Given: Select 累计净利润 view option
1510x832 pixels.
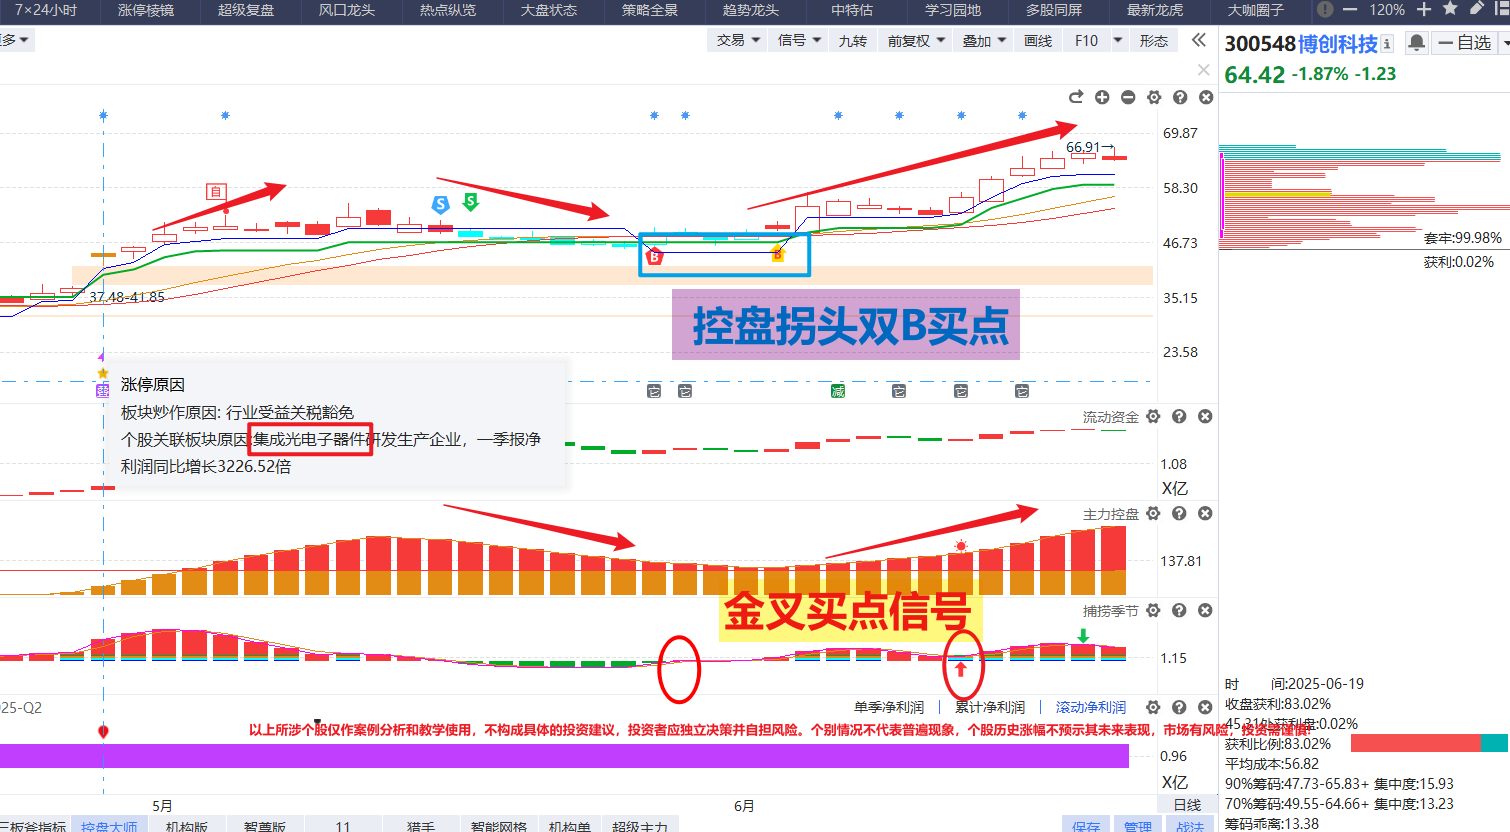Looking at the screenshot, I should [990, 707].
